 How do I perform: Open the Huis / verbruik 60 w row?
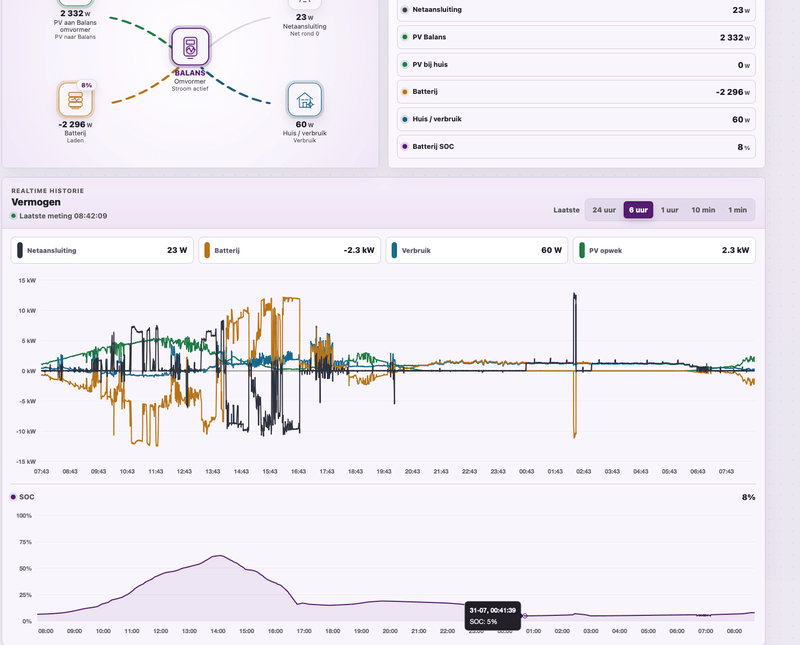pyautogui.click(x=576, y=119)
